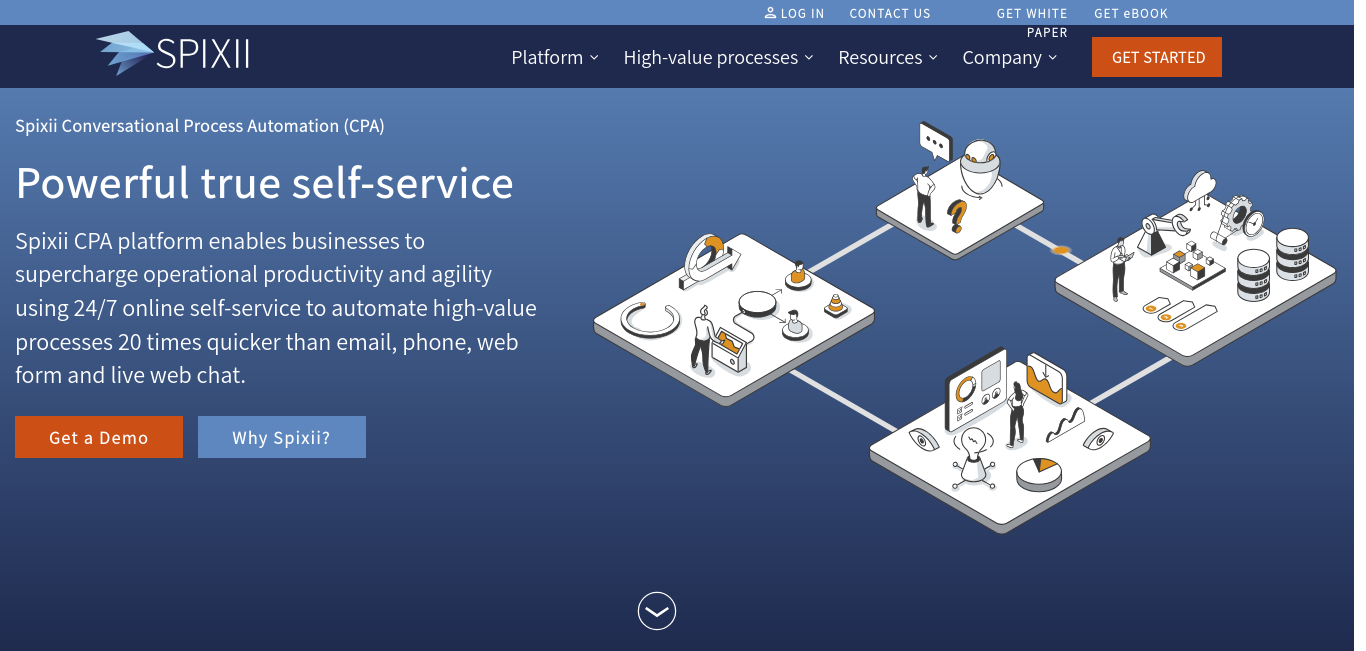This screenshot has height=651, width=1366.
Task: Click the scroll-down chevron circle icon
Action: click(657, 611)
